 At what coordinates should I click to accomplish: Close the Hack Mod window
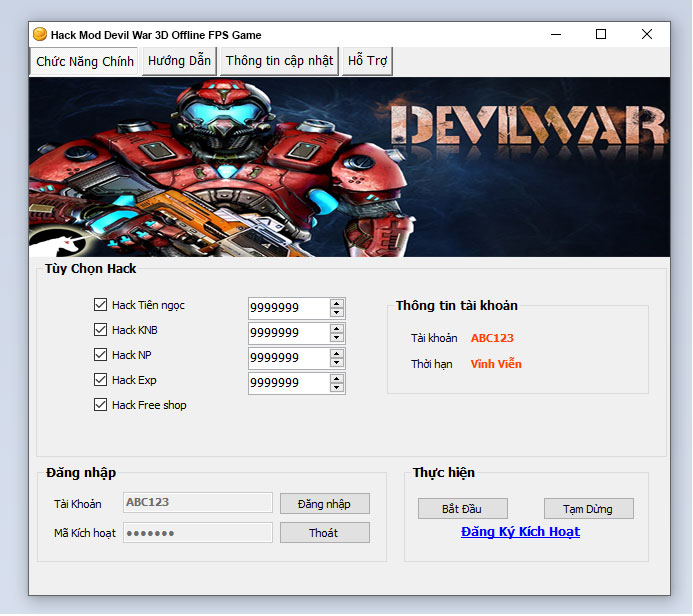point(647,34)
